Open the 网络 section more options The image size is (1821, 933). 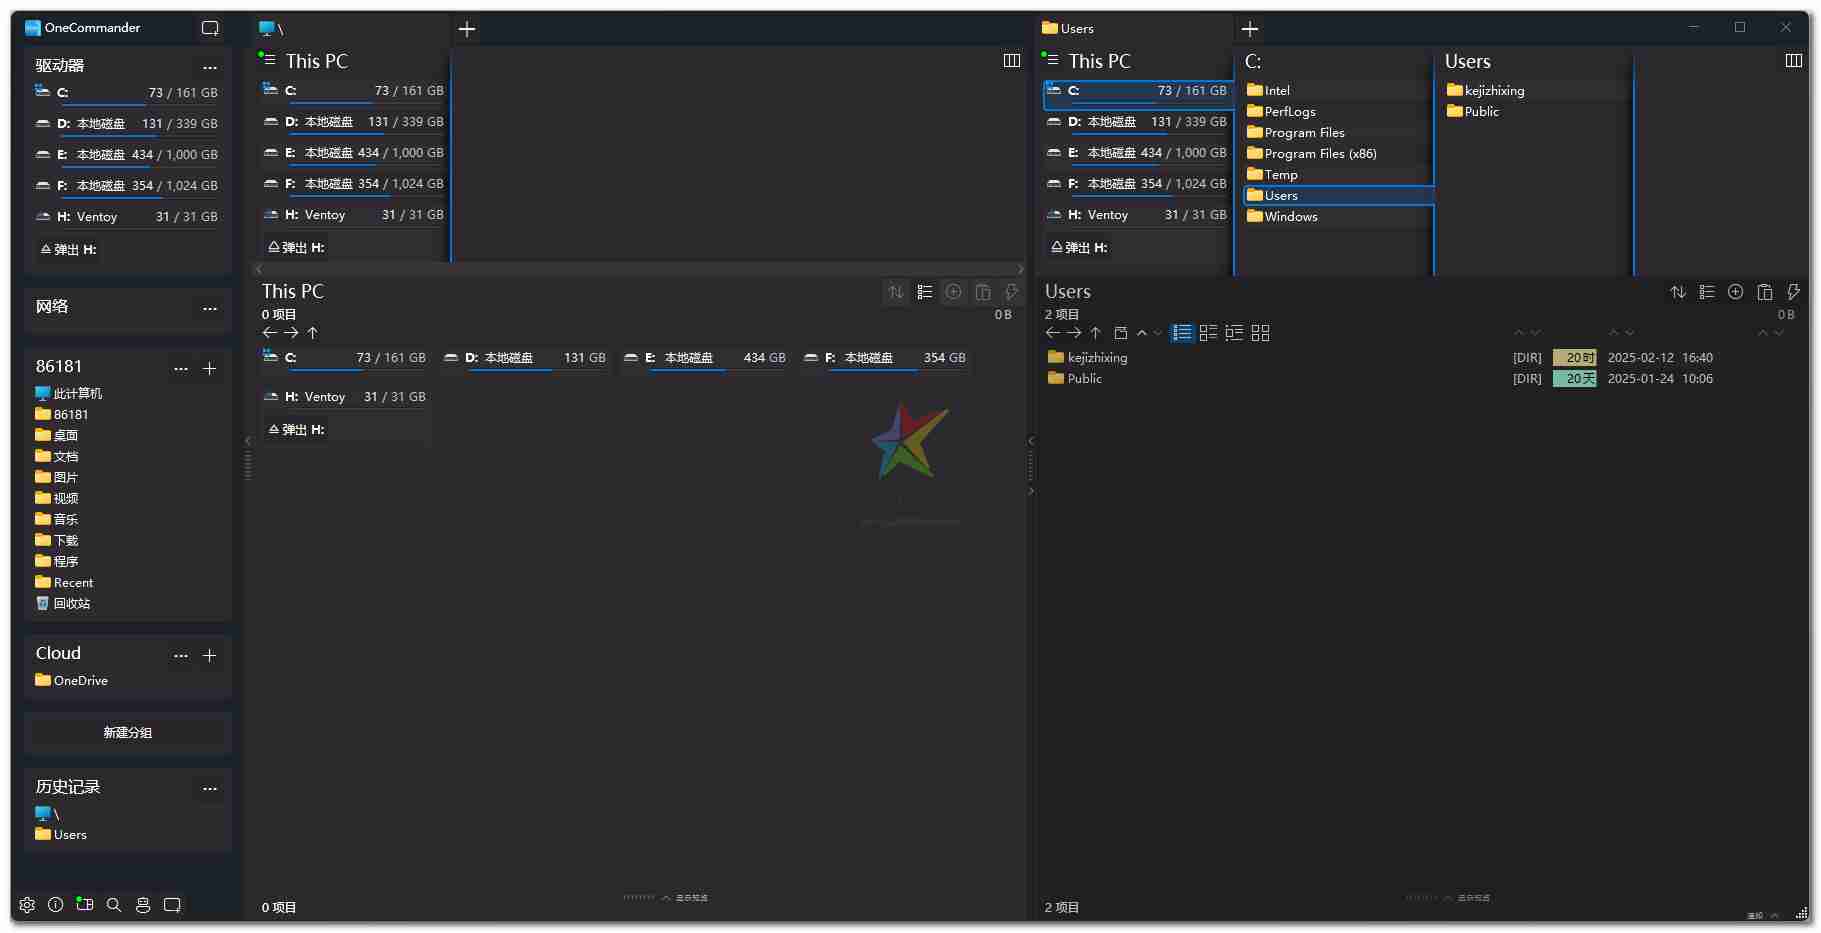(x=210, y=308)
